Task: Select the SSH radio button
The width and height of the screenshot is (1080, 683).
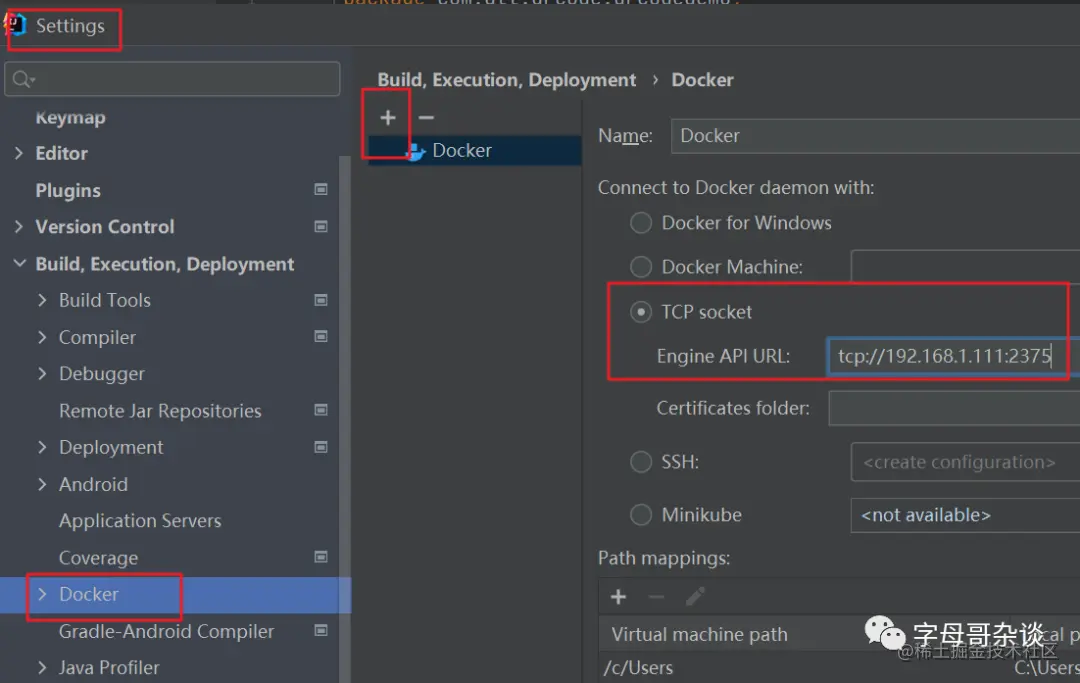Action: [641, 462]
